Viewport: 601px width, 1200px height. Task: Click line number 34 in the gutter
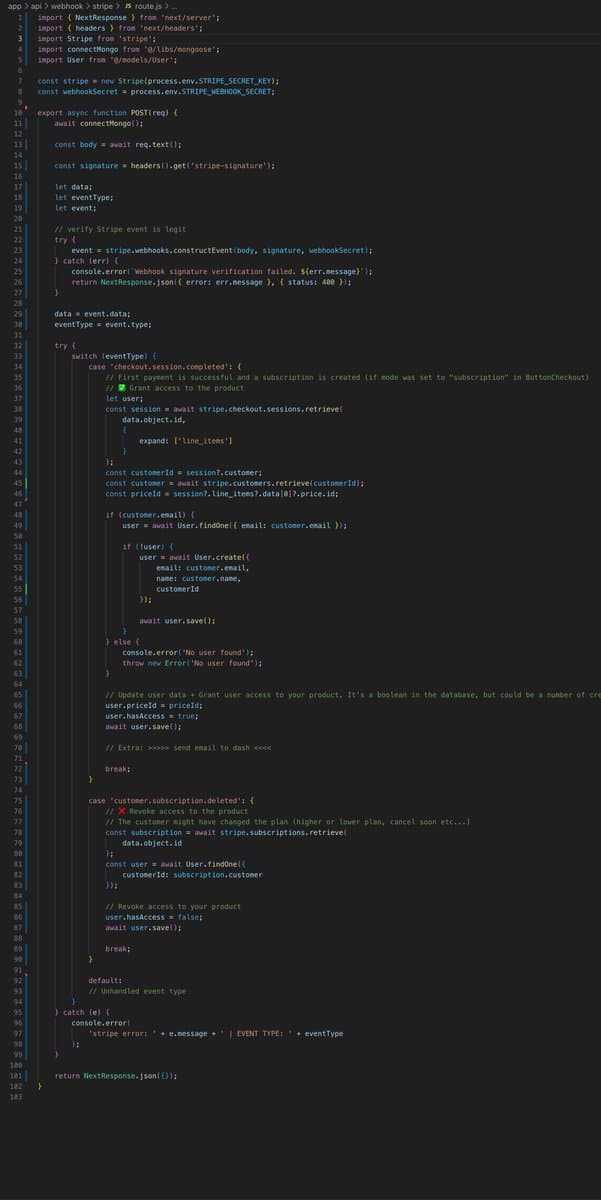point(19,366)
